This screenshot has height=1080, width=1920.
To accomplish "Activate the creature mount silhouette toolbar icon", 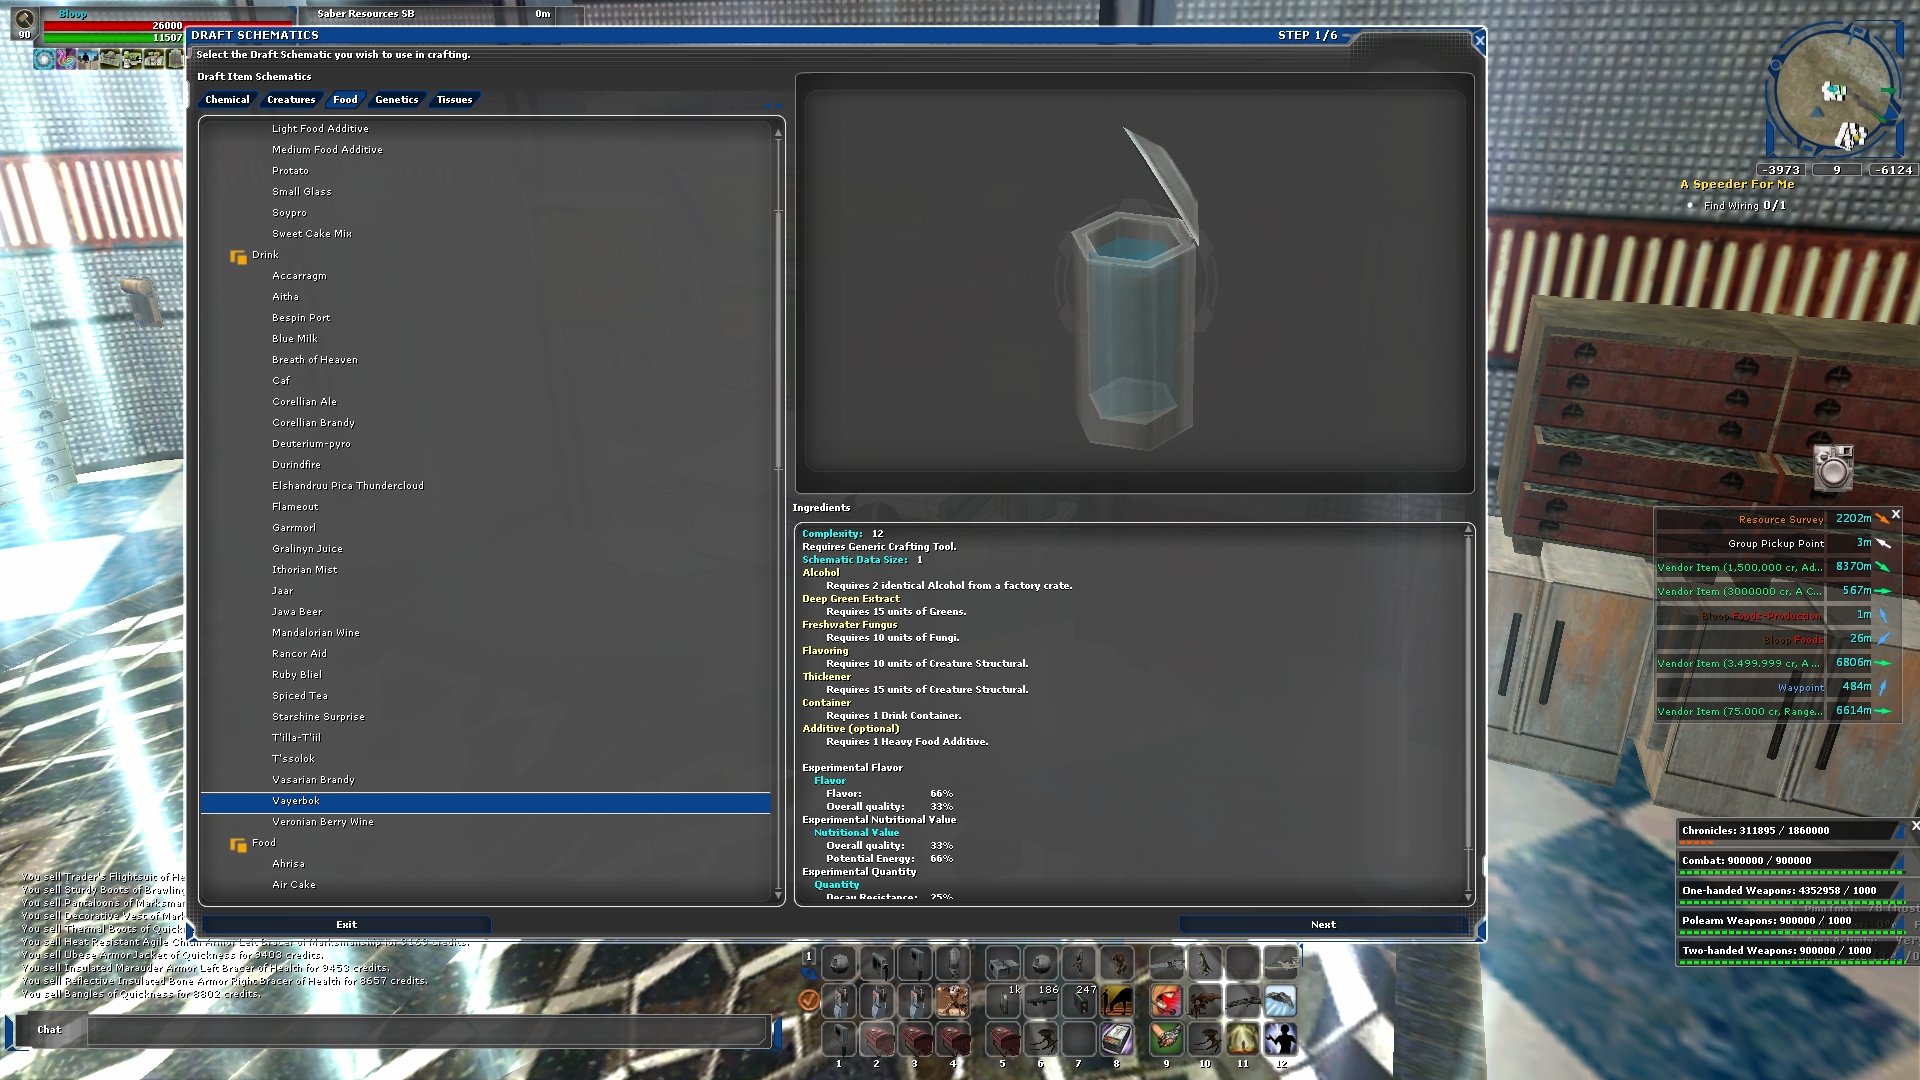I will (x=1117, y=1000).
